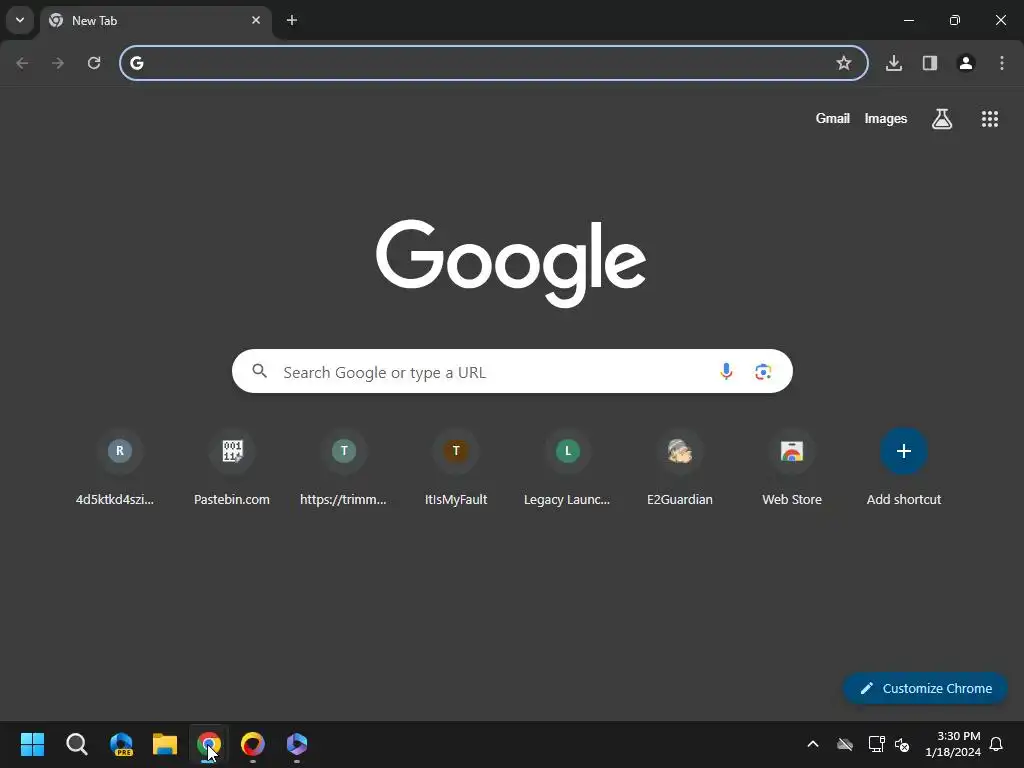Open Search Labs flask icon
Image resolution: width=1024 pixels, height=768 pixels.
click(942, 119)
